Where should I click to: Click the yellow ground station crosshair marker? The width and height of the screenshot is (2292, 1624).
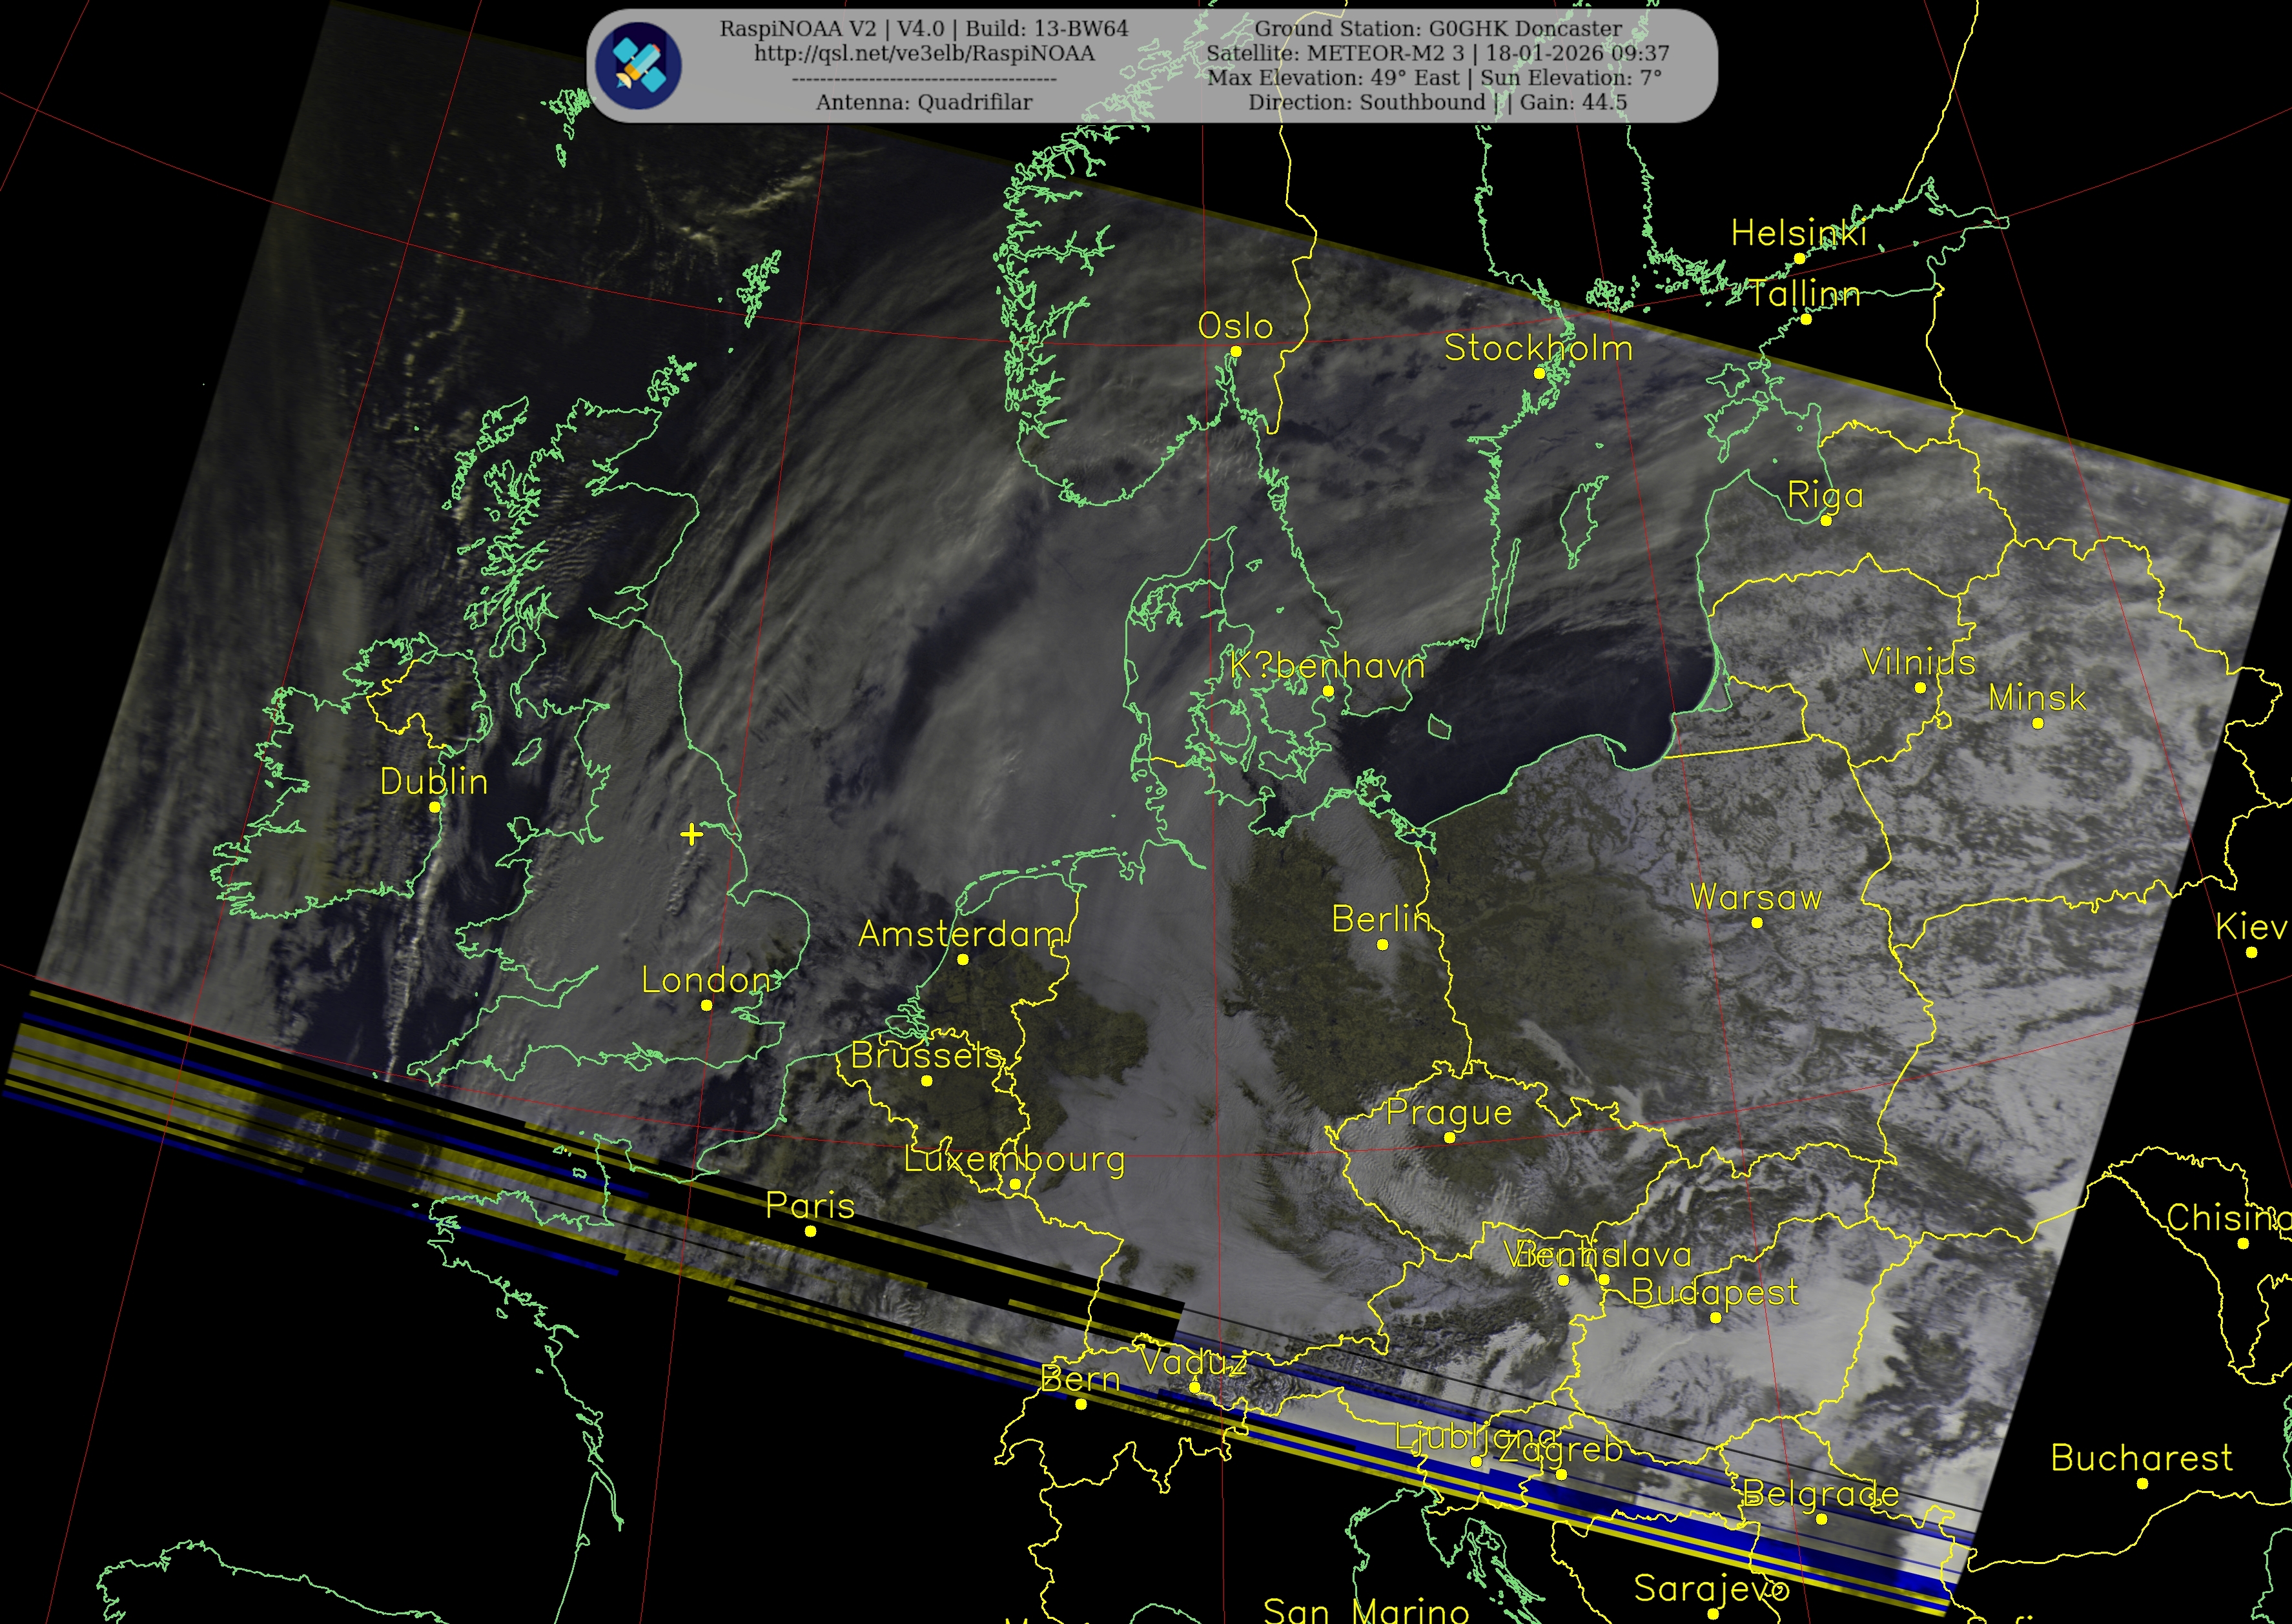pyautogui.click(x=691, y=834)
